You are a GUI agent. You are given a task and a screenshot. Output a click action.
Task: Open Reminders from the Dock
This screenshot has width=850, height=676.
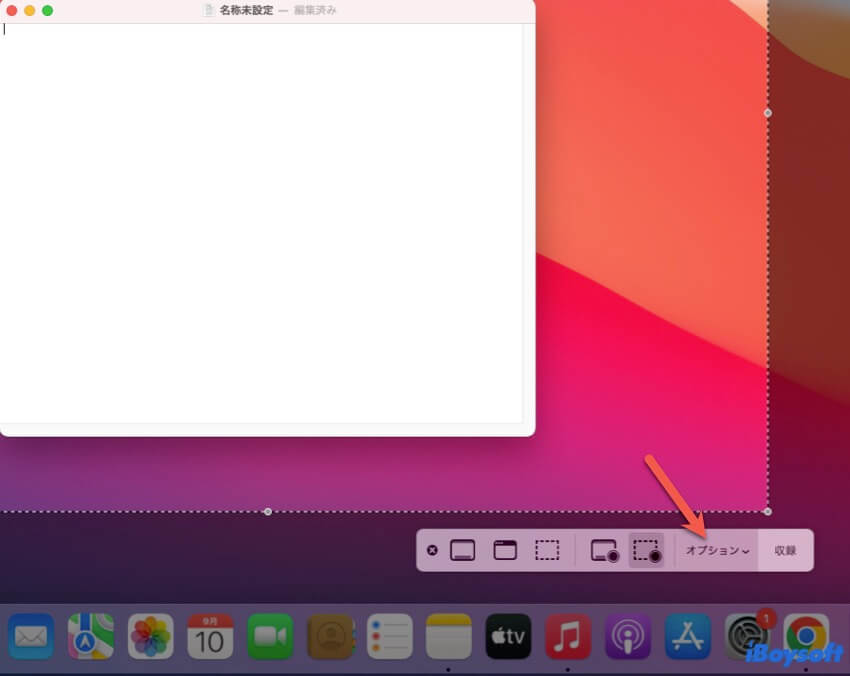click(x=389, y=636)
